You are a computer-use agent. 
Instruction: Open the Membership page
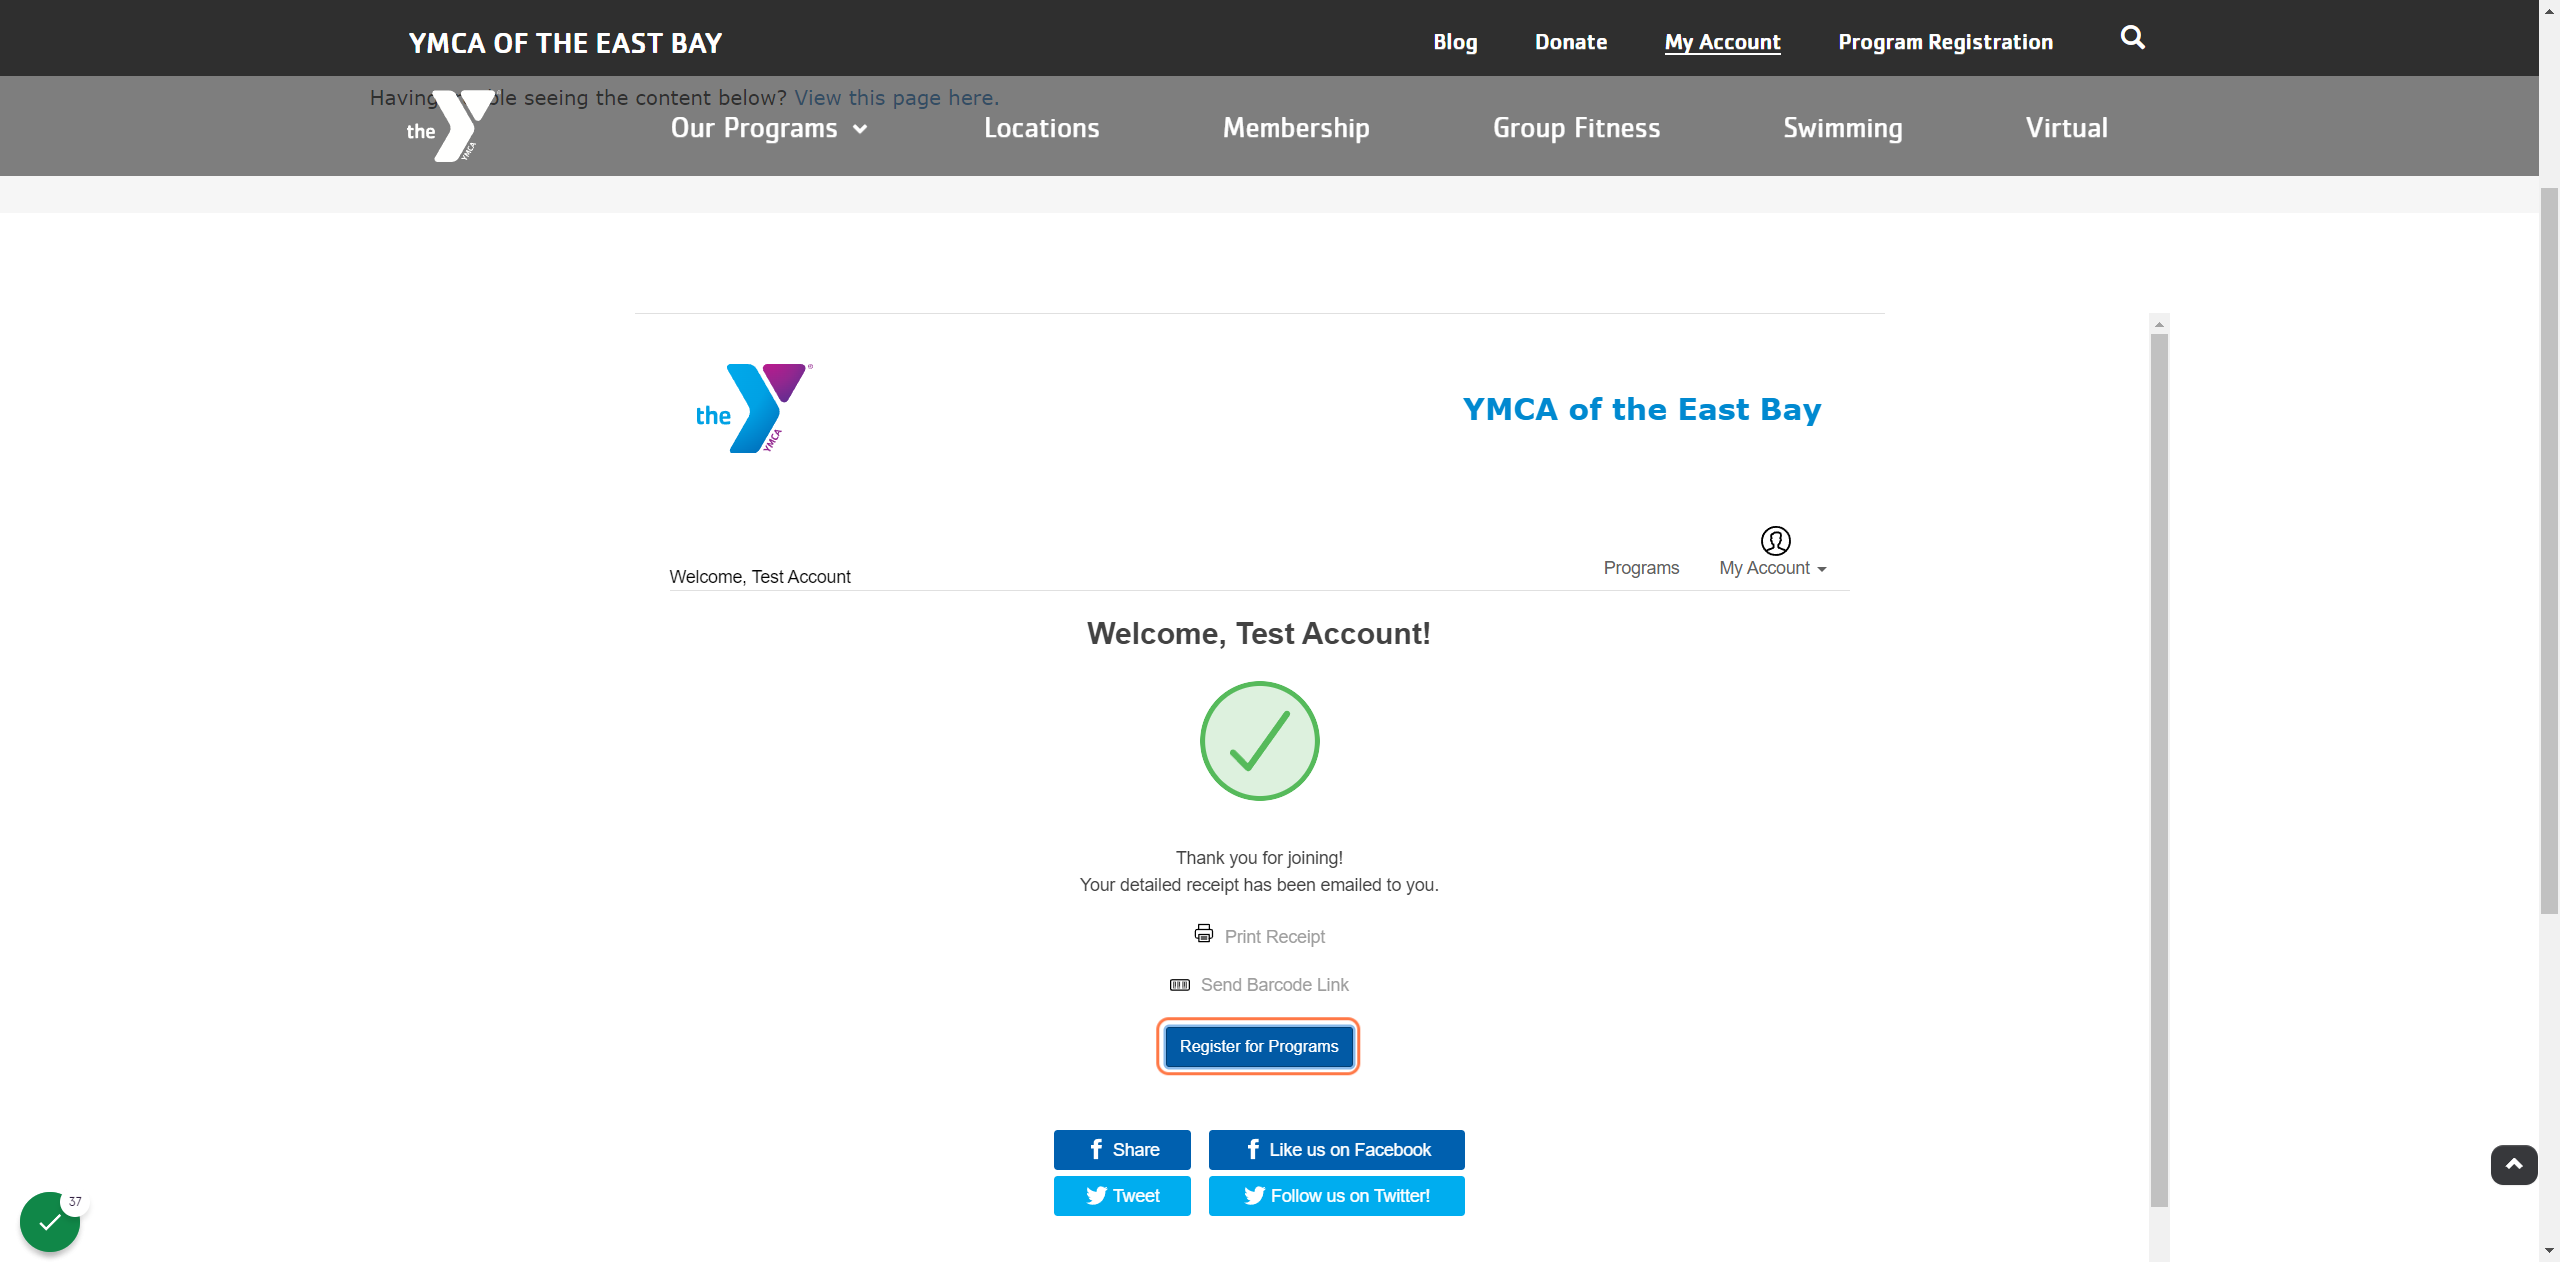[1296, 128]
